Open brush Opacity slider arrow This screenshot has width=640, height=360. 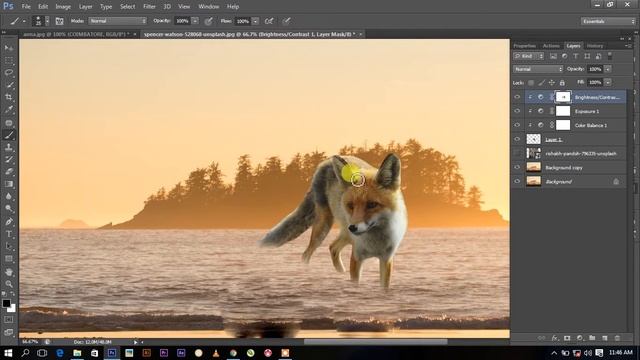[x=195, y=21]
